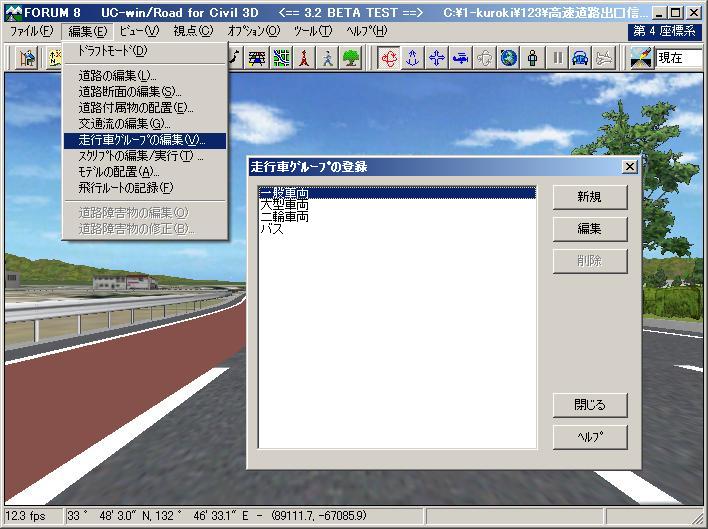Choose 交通流の編集(G) menu entry
Image resolution: width=708 pixels, height=529 pixels.
[x=144, y=124]
